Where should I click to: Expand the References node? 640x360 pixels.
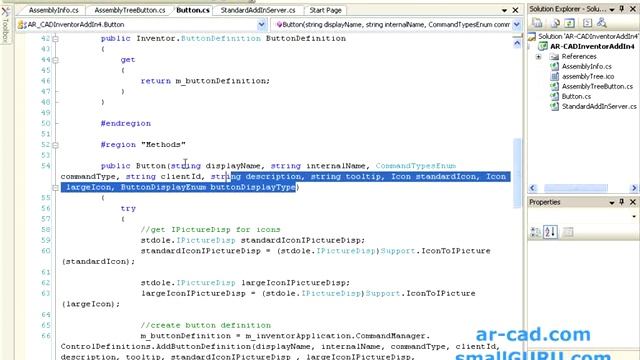(538, 56)
